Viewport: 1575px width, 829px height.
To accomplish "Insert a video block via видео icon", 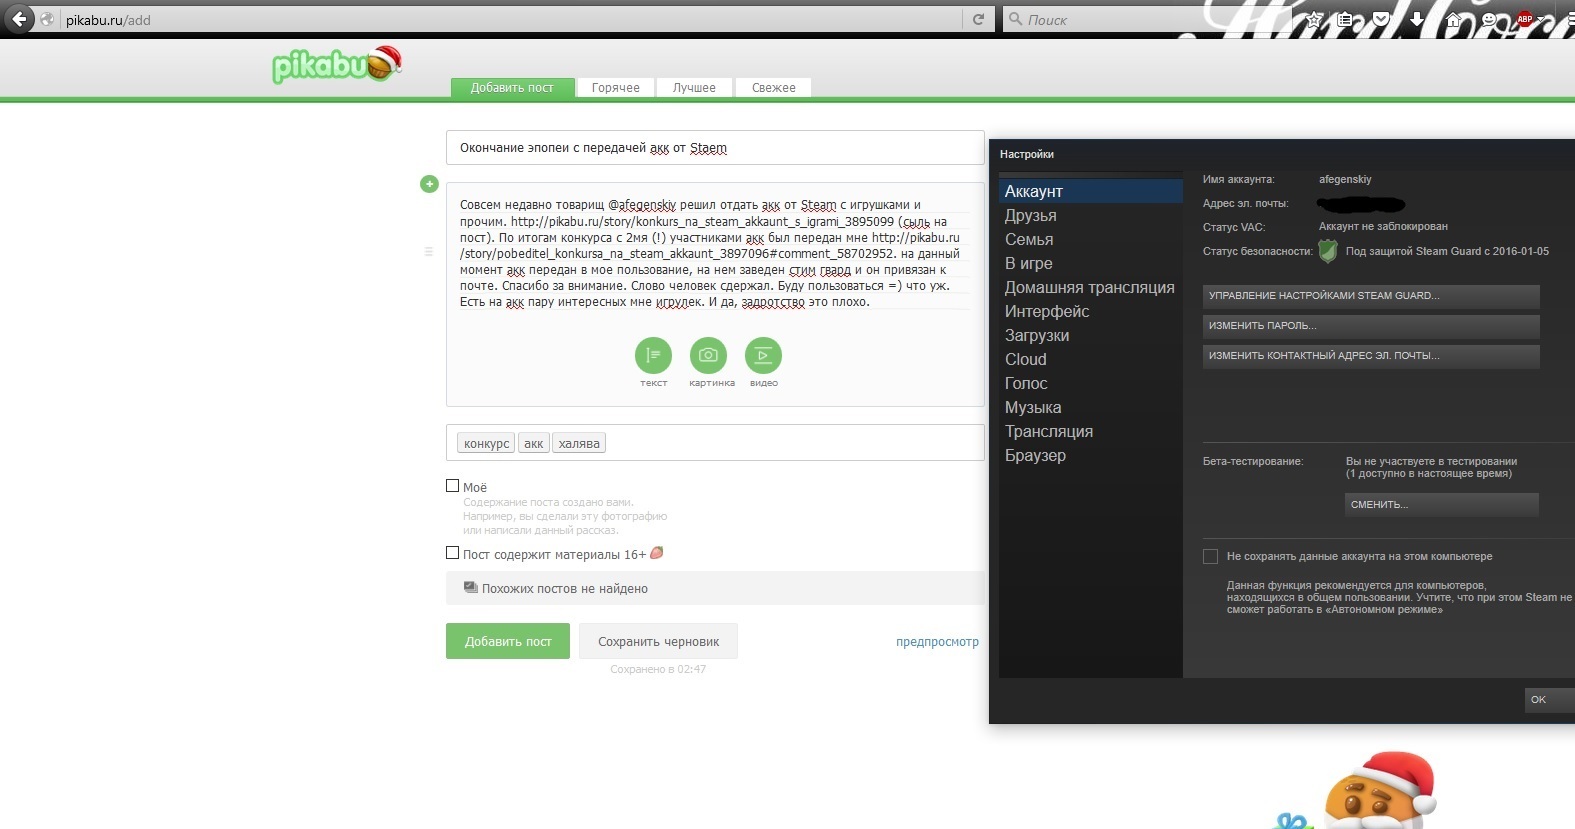I will pos(763,355).
